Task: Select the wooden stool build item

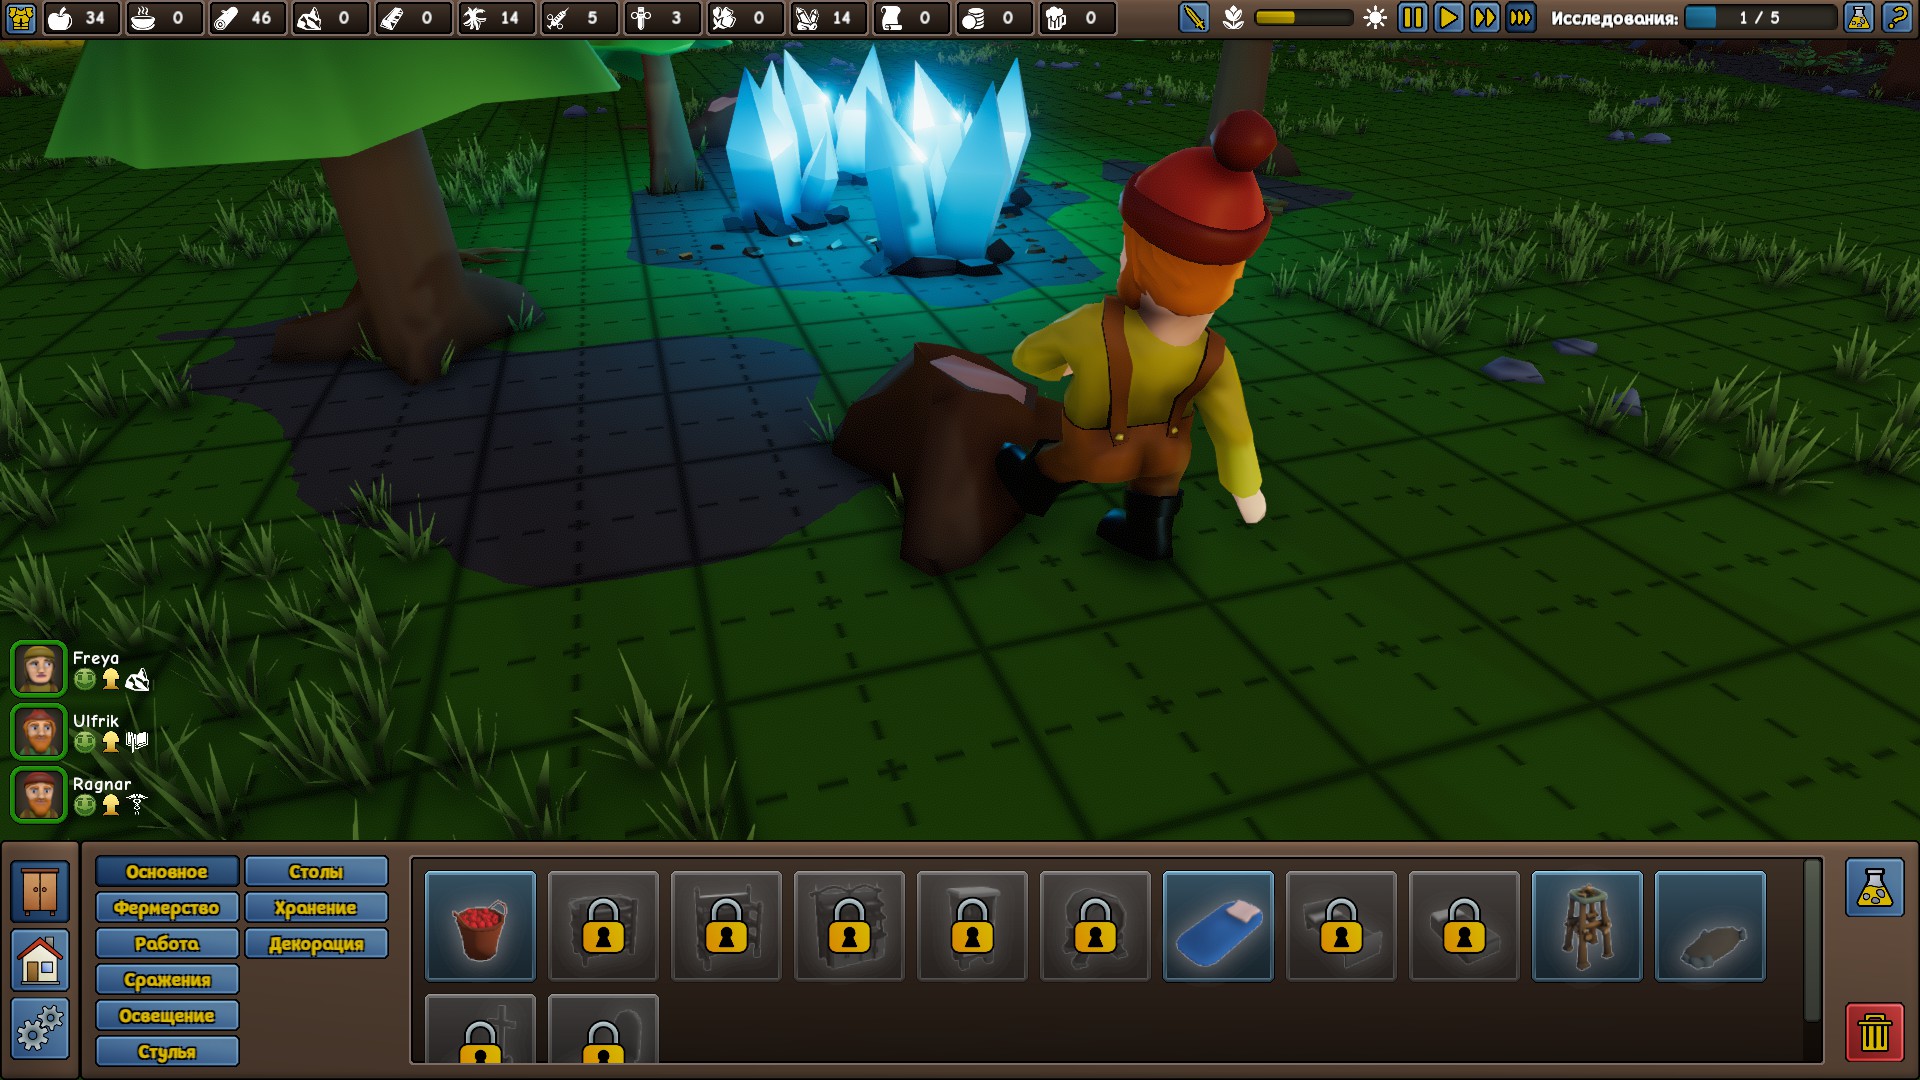Action: coord(1586,926)
